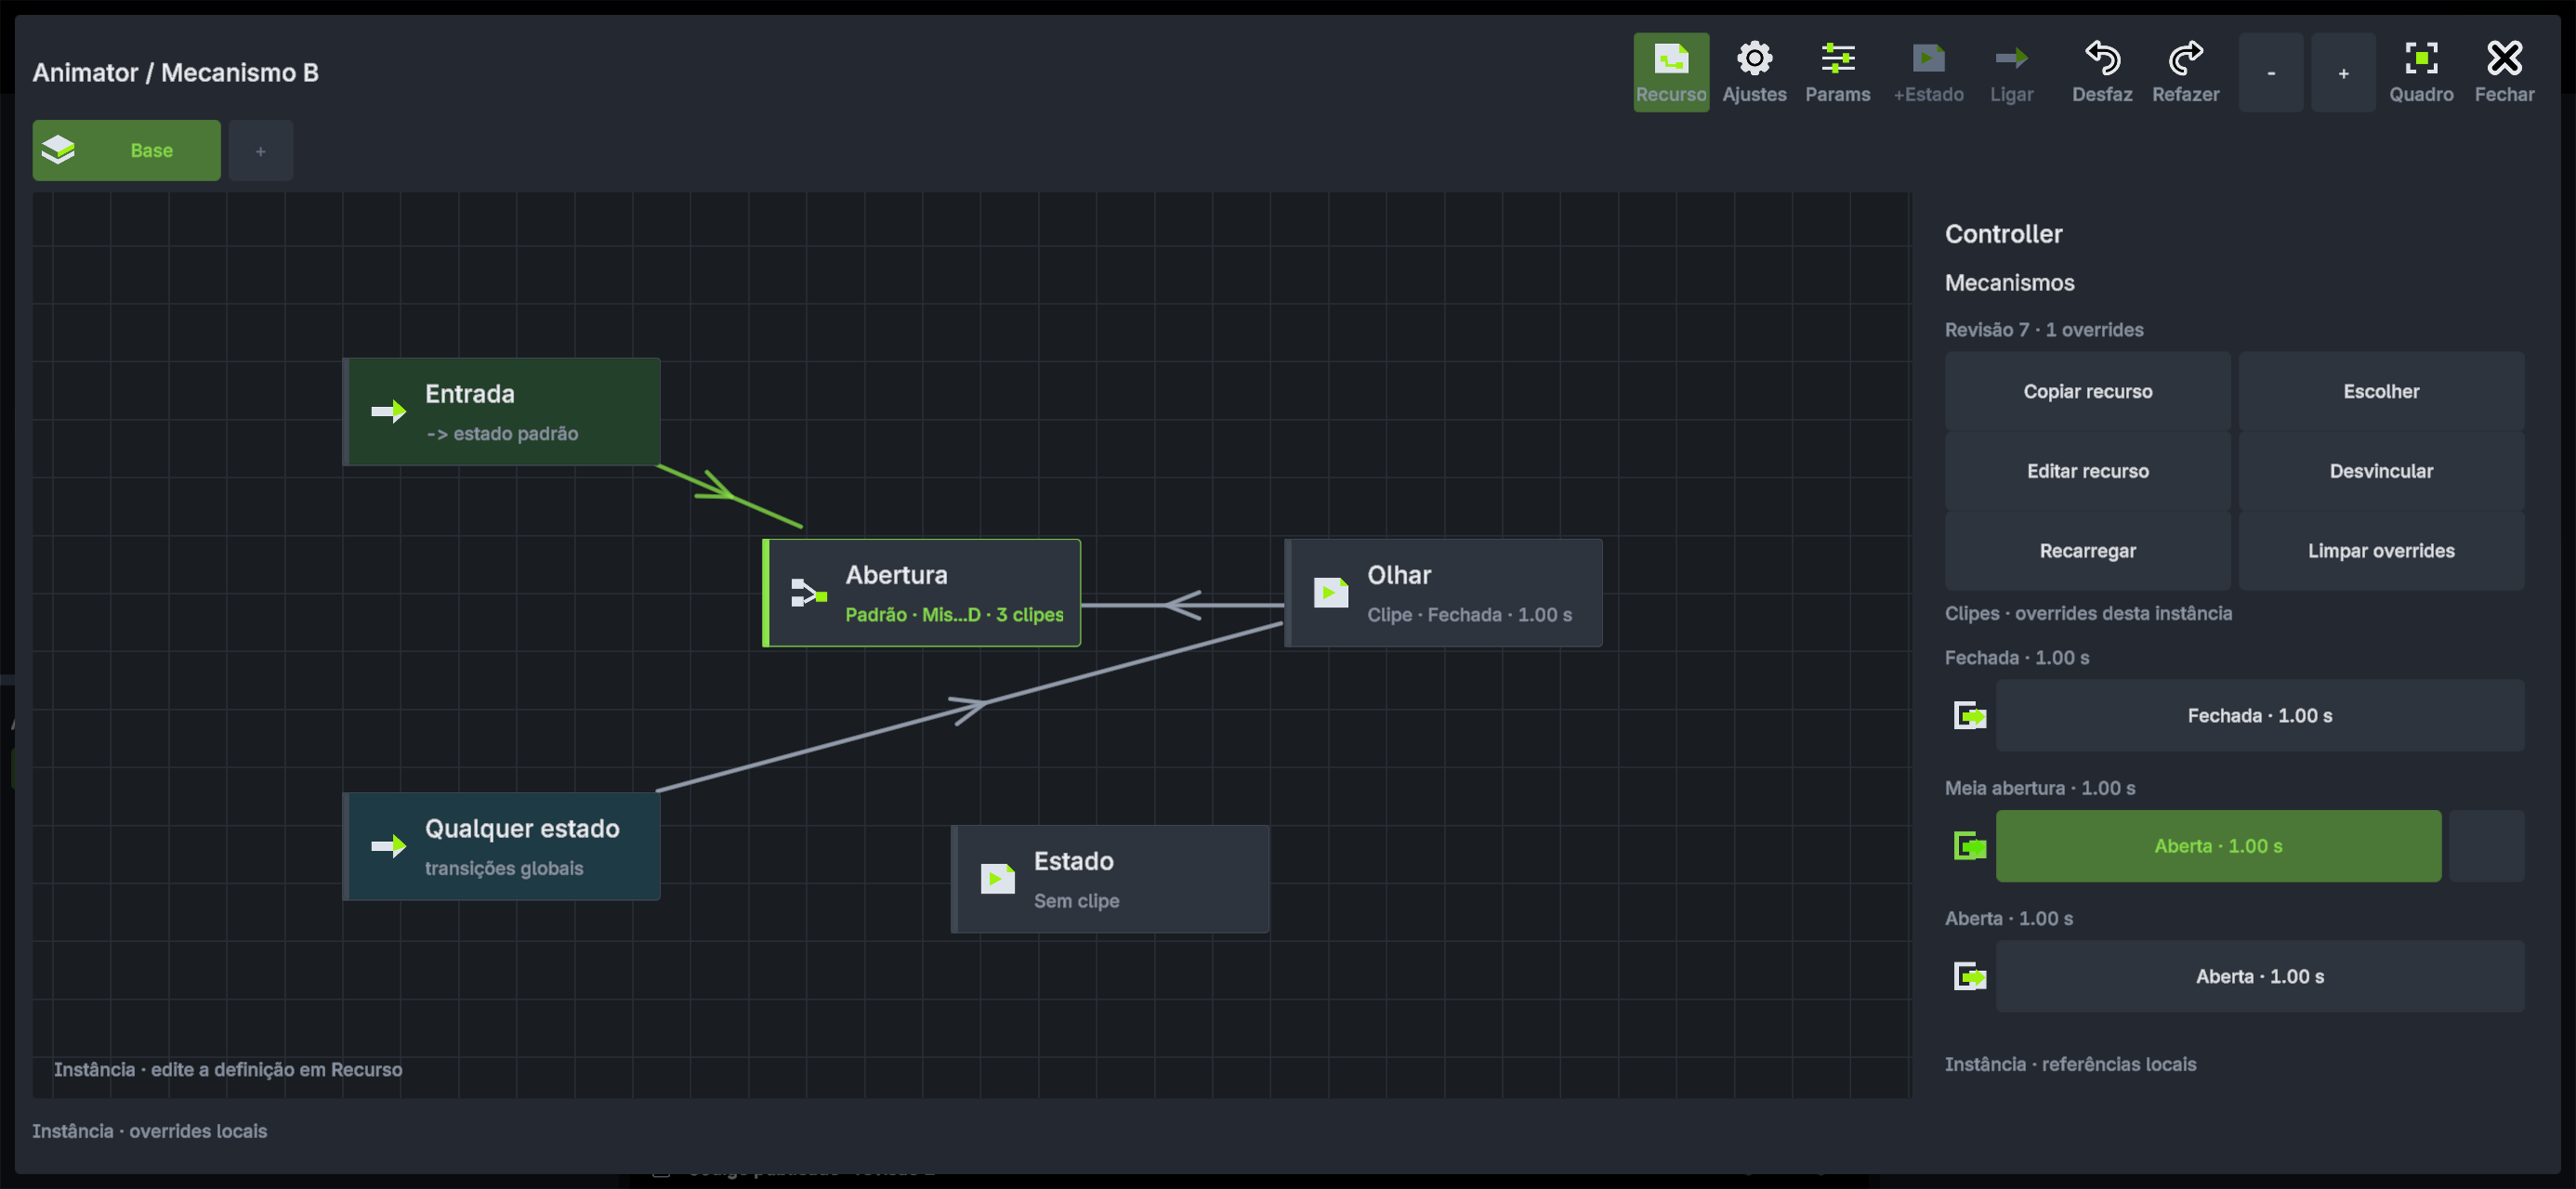Select the Base layer tab

126,150
